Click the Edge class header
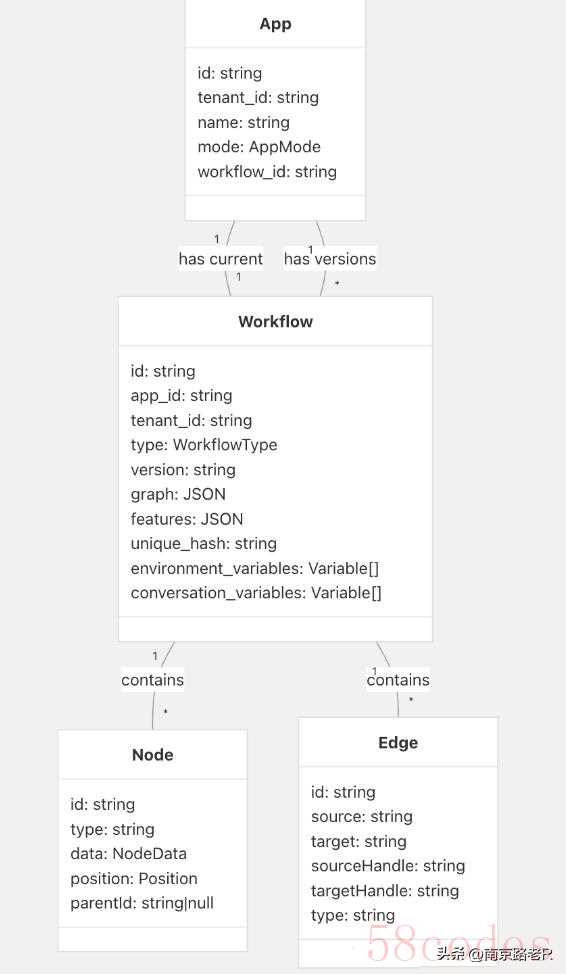Viewport: 566px width, 974px height. [x=398, y=742]
